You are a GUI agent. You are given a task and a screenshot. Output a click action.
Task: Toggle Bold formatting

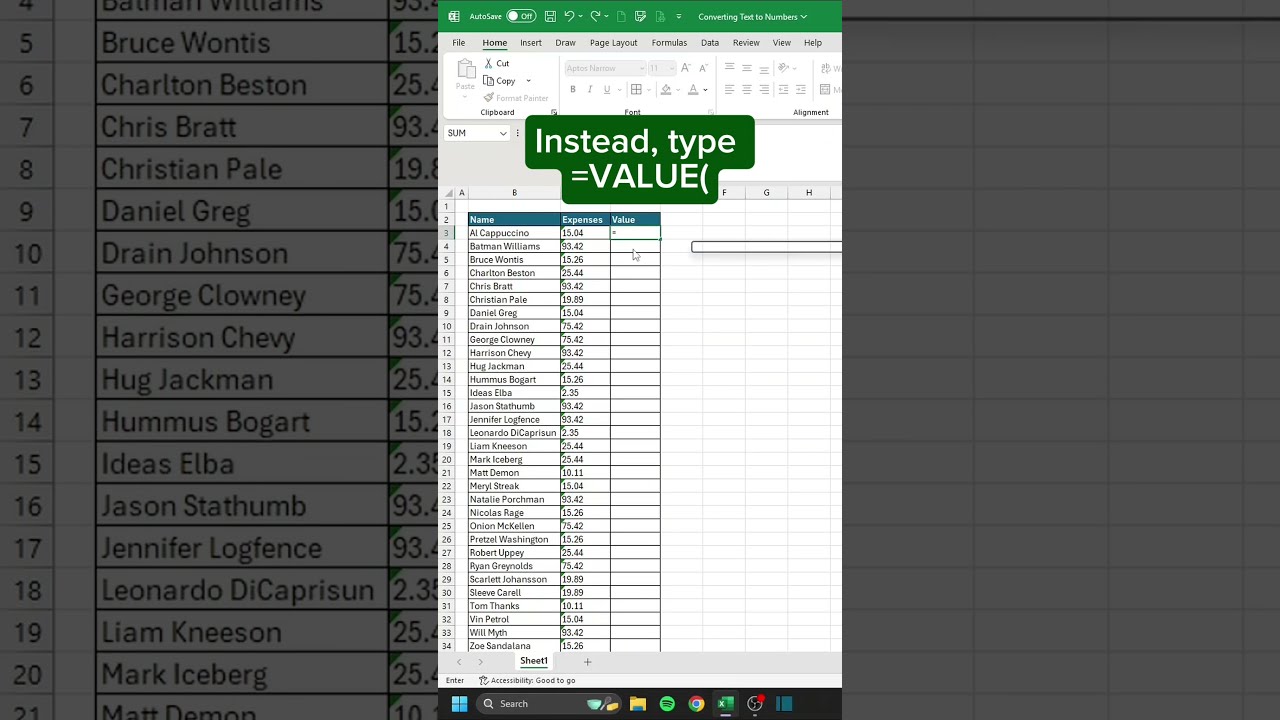[x=573, y=89]
